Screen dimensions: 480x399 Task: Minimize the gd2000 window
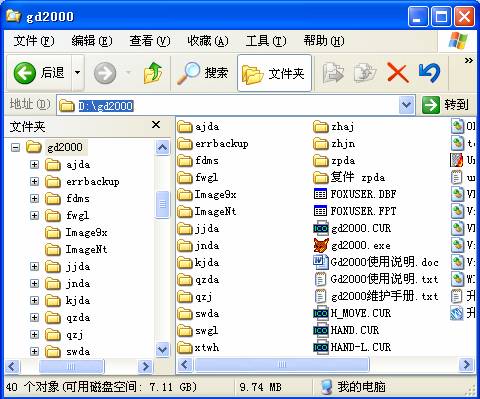(x=417, y=16)
